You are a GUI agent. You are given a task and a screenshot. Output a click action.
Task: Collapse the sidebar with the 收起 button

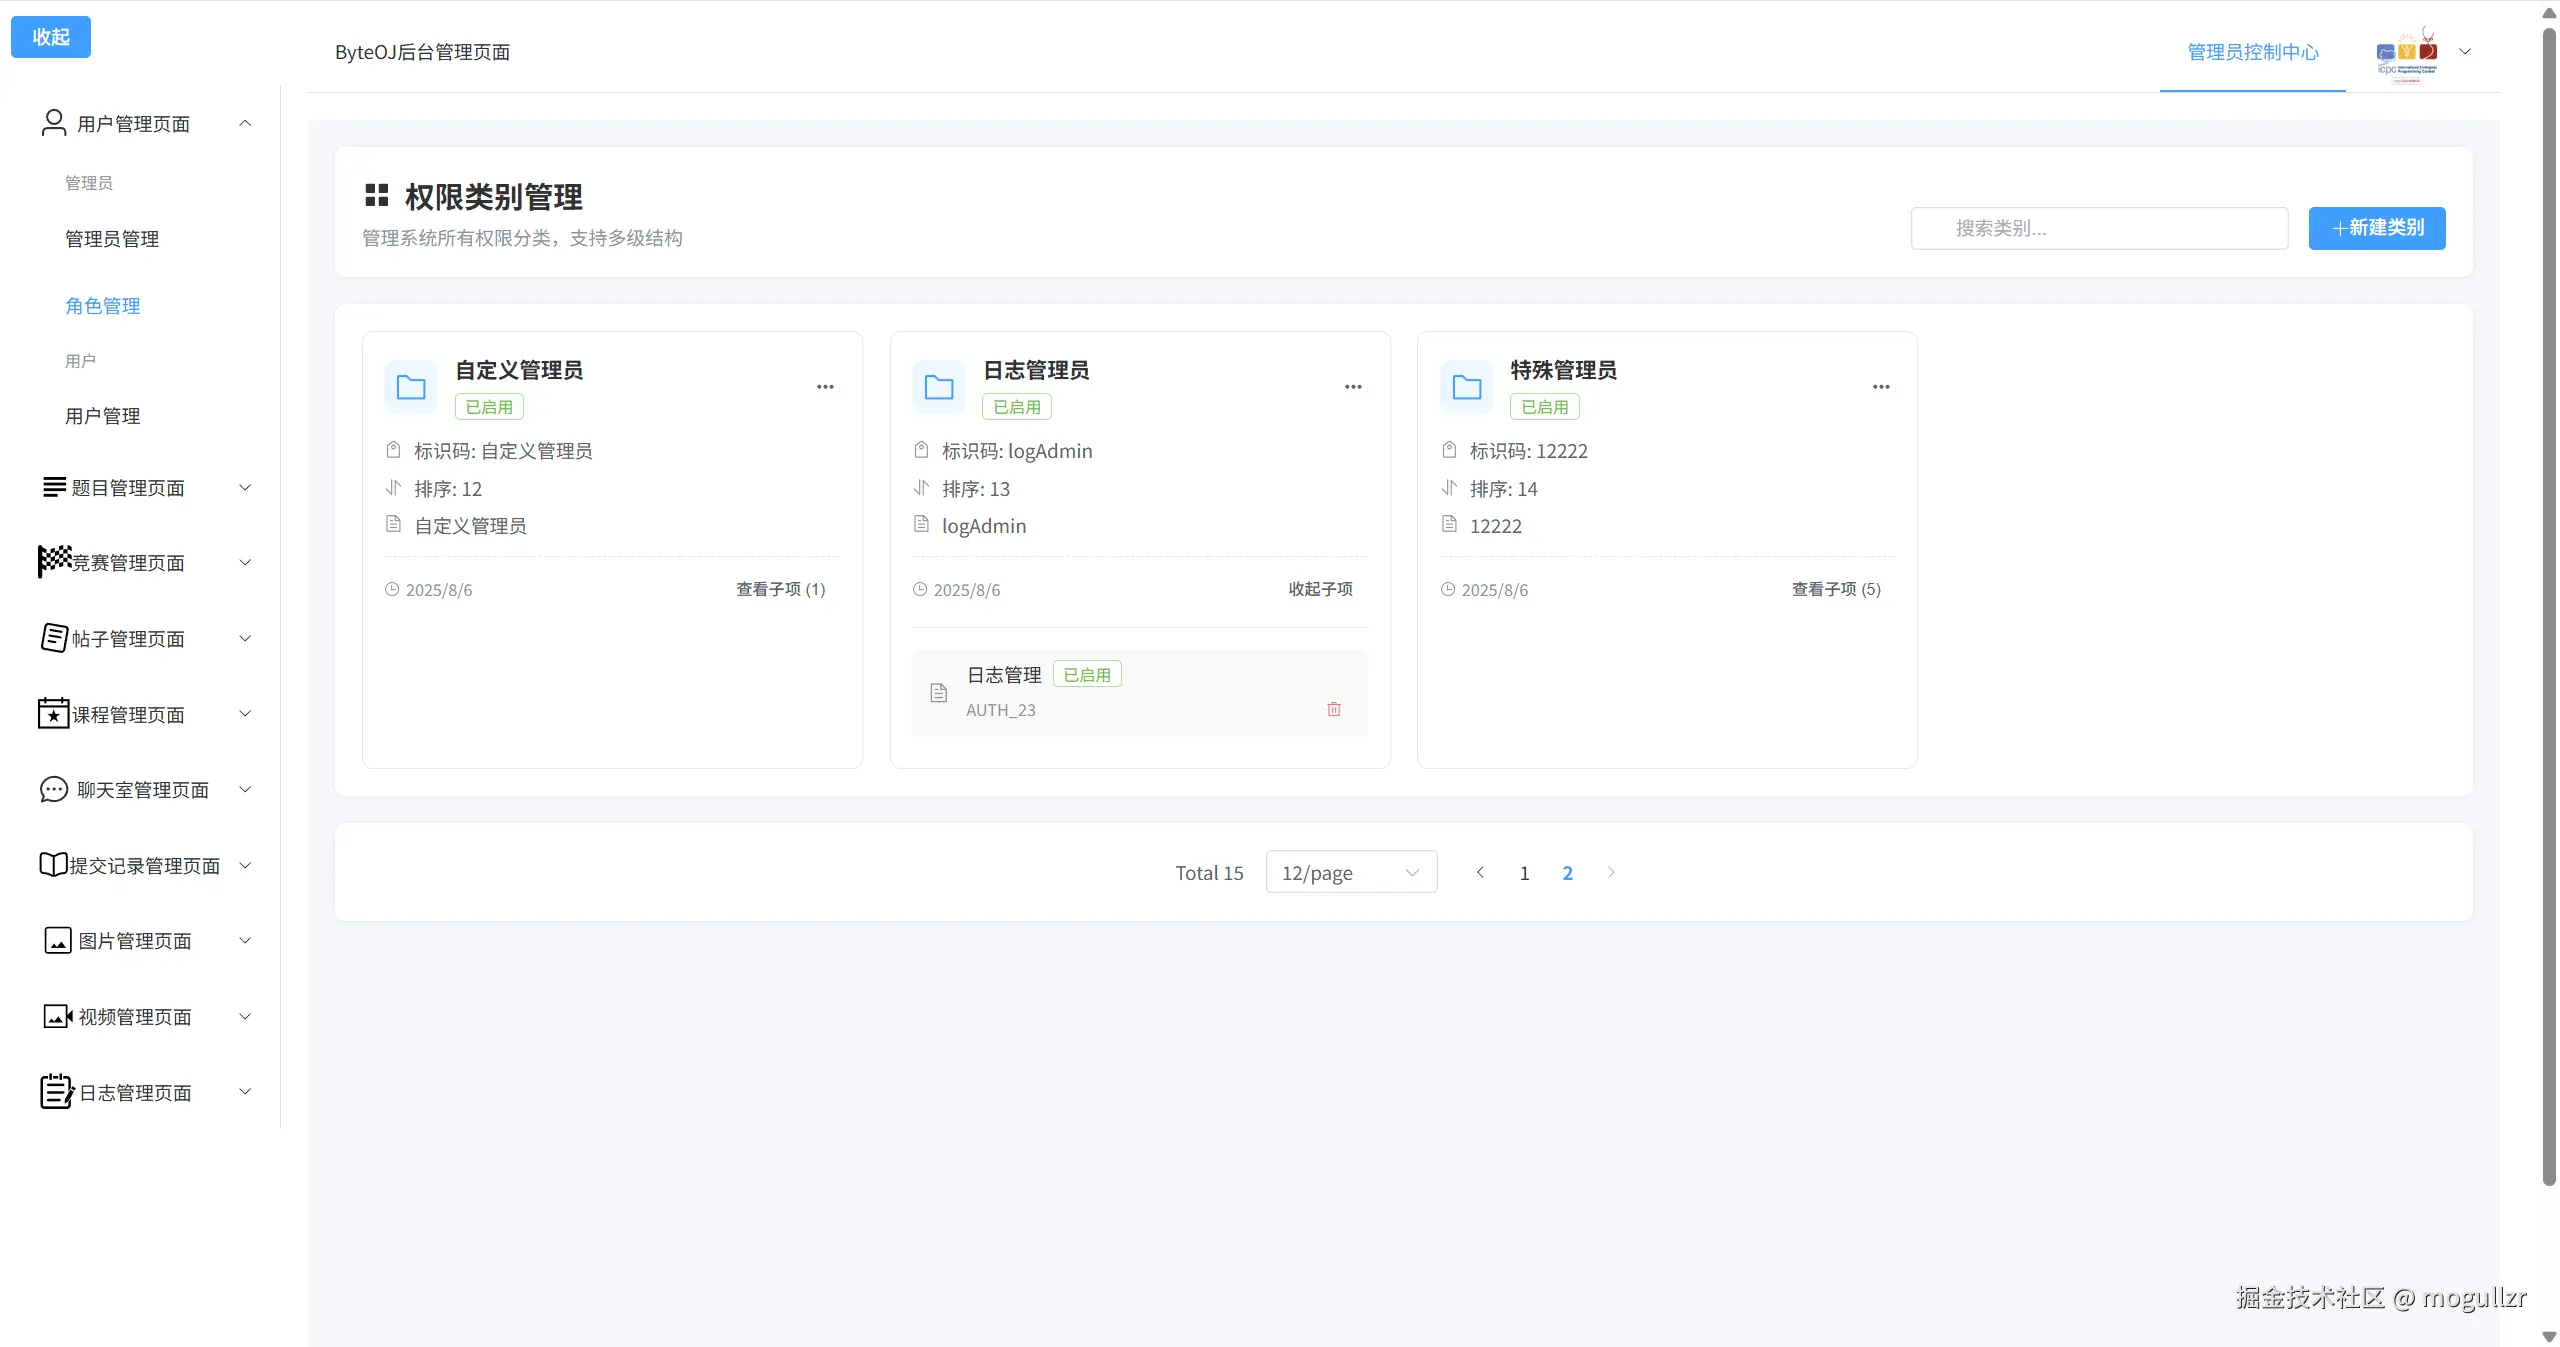(51, 37)
